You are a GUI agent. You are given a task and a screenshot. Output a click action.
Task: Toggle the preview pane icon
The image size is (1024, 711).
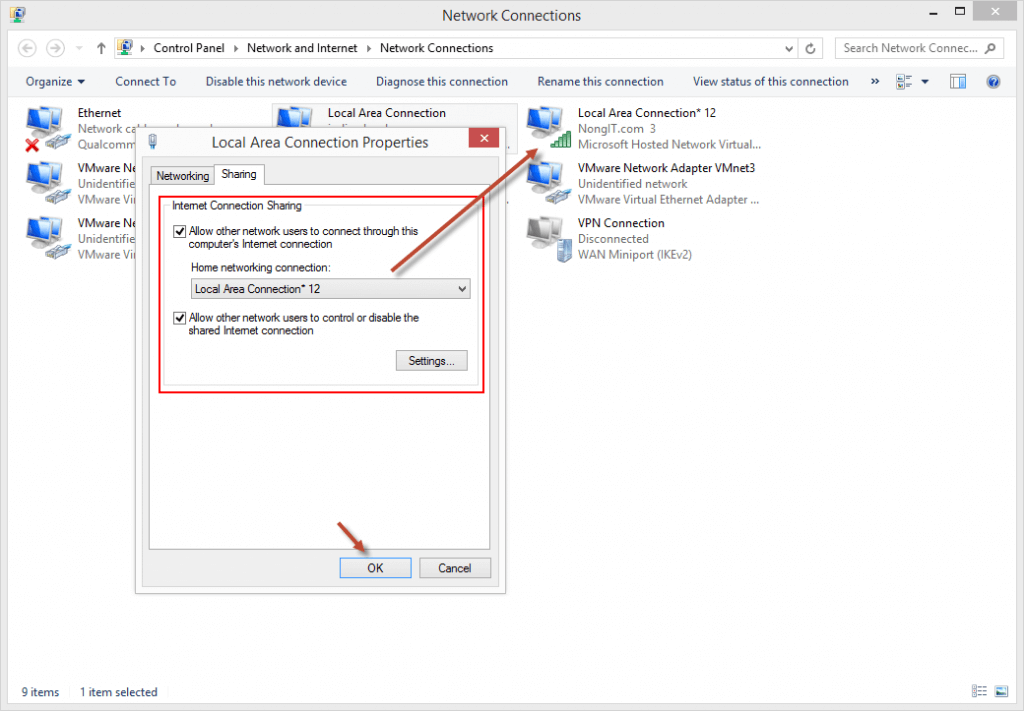(958, 81)
